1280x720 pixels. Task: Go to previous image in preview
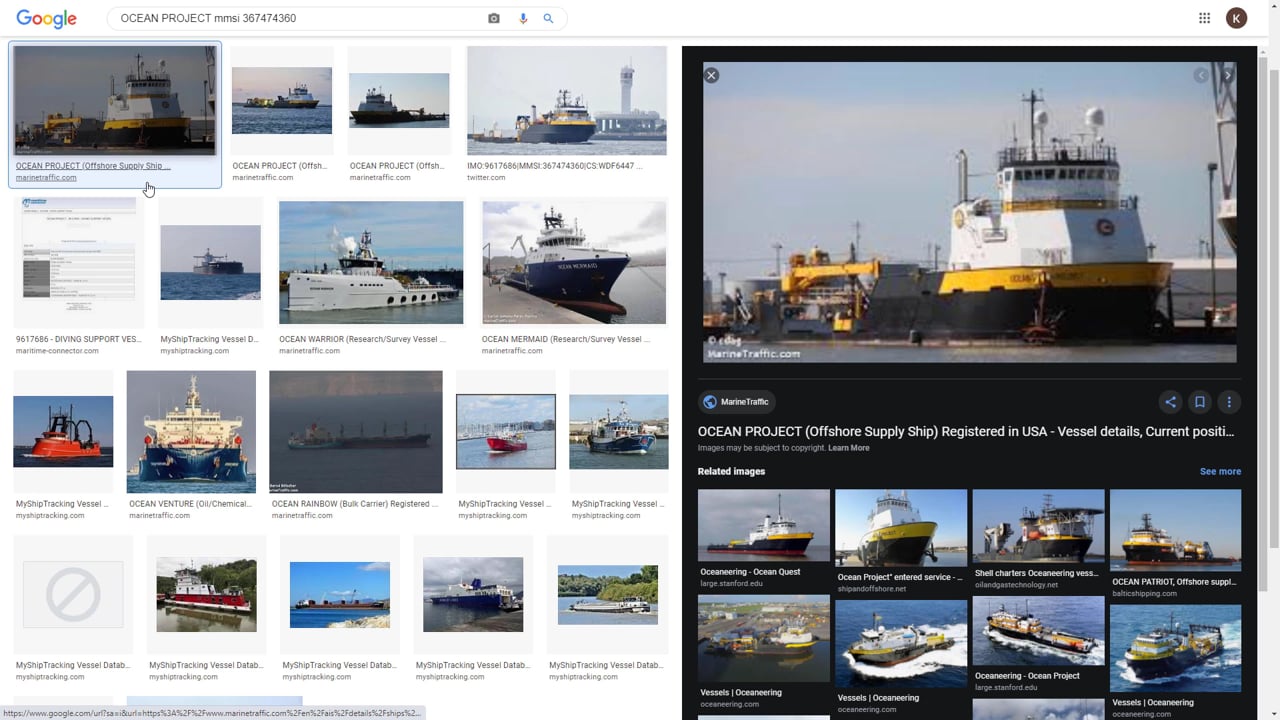[1202, 75]
